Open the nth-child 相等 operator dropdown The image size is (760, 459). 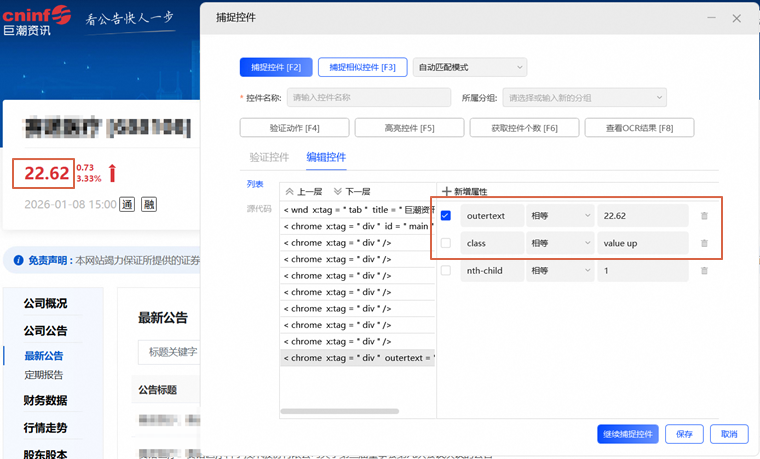click(560, 270)
